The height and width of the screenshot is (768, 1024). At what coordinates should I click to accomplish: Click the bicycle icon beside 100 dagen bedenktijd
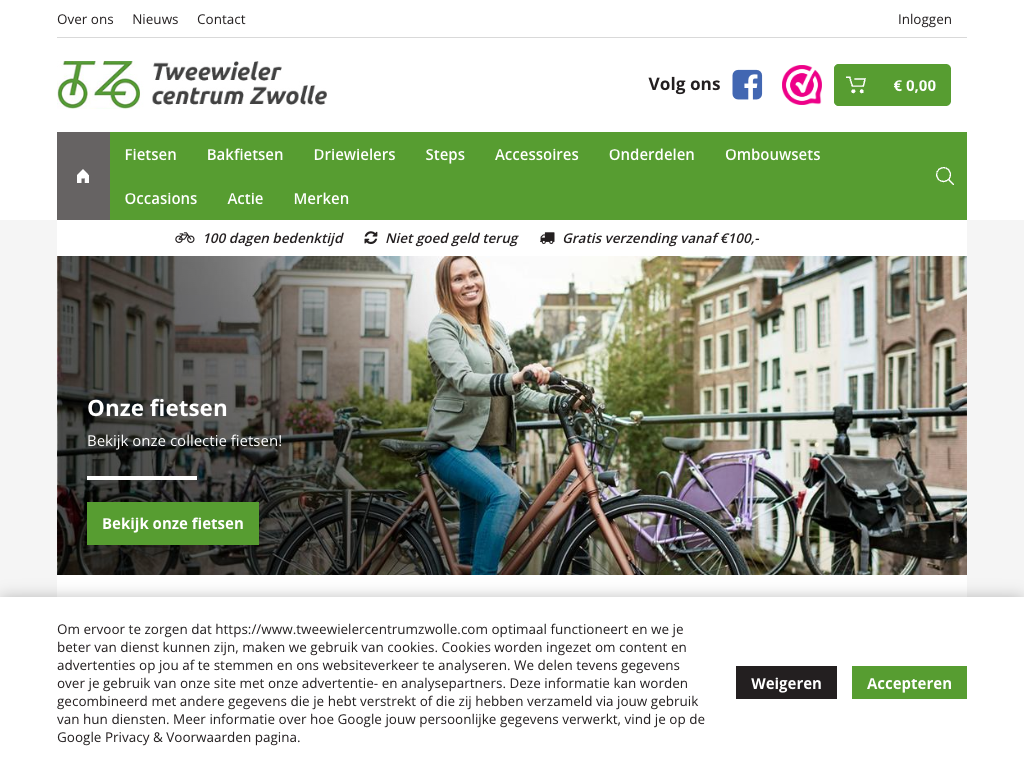click(185, 238)
